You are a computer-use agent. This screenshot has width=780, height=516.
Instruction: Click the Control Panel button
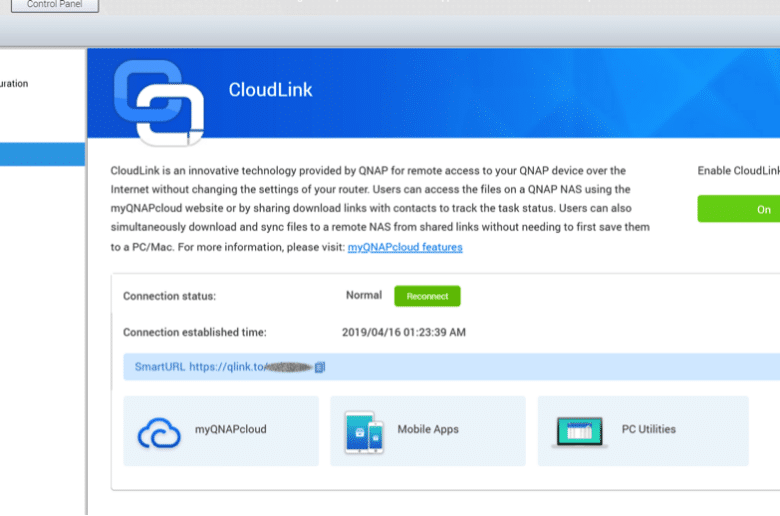(x=55, y=5)
